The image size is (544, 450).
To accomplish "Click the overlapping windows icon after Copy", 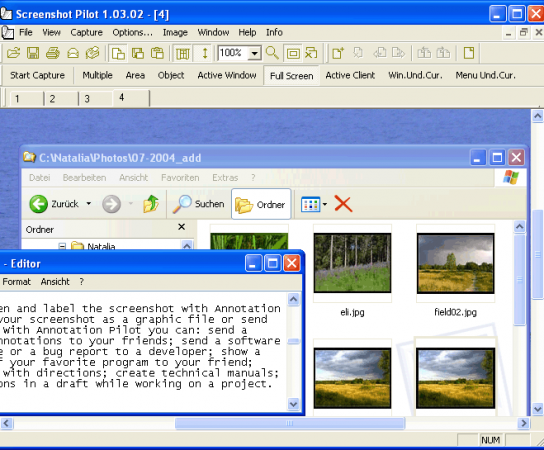I will (138, 53).
